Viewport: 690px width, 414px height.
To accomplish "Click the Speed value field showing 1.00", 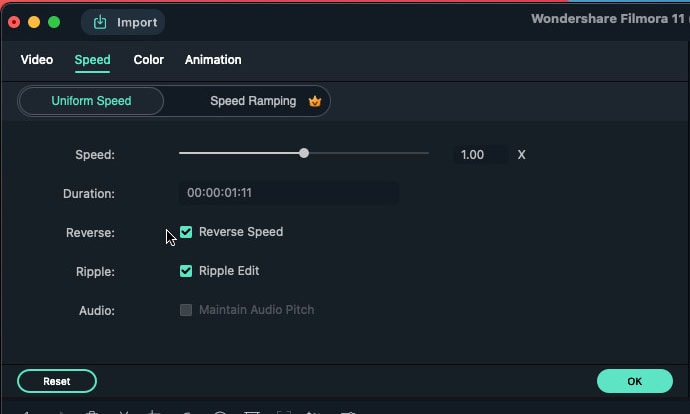I will tap(478, 155).
